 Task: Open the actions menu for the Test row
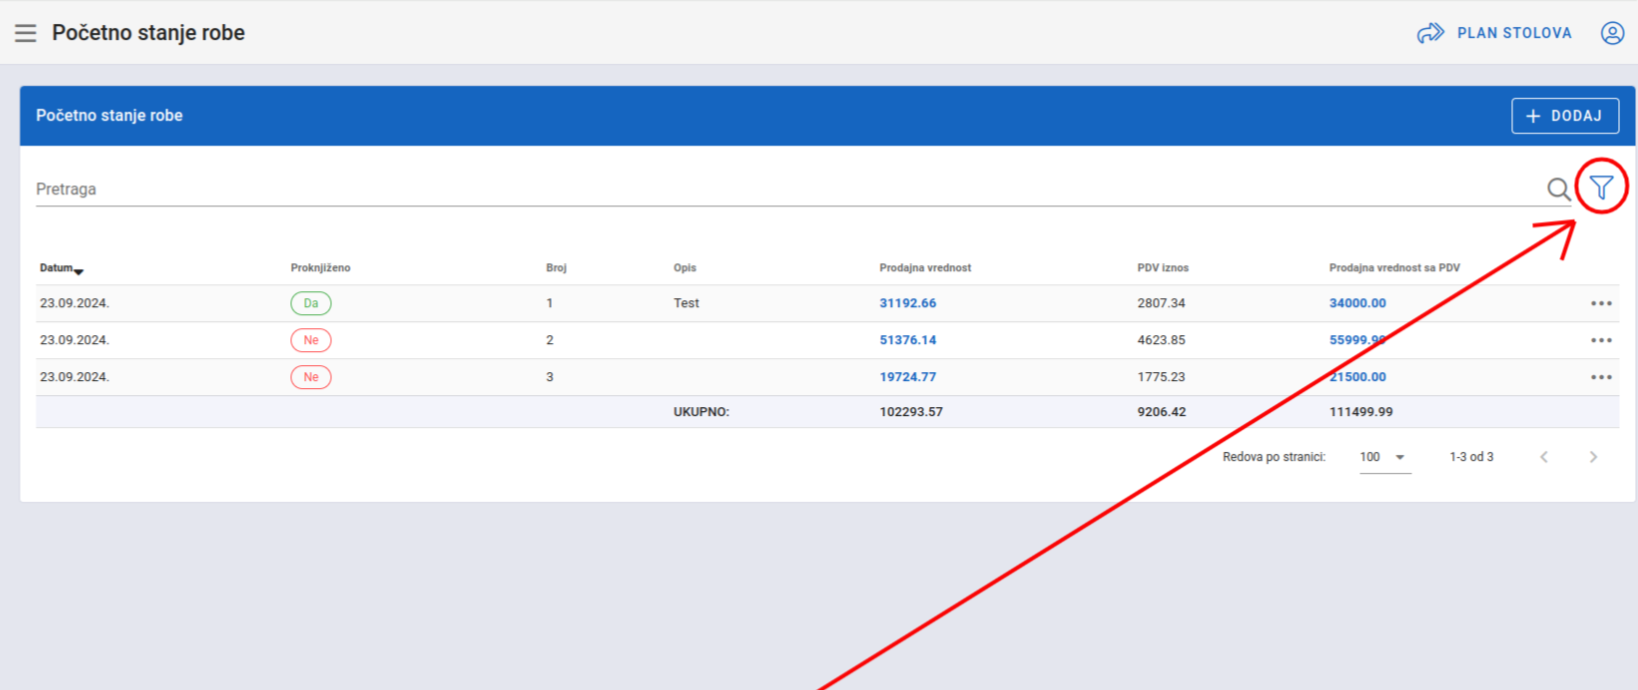coord(1601,303)
